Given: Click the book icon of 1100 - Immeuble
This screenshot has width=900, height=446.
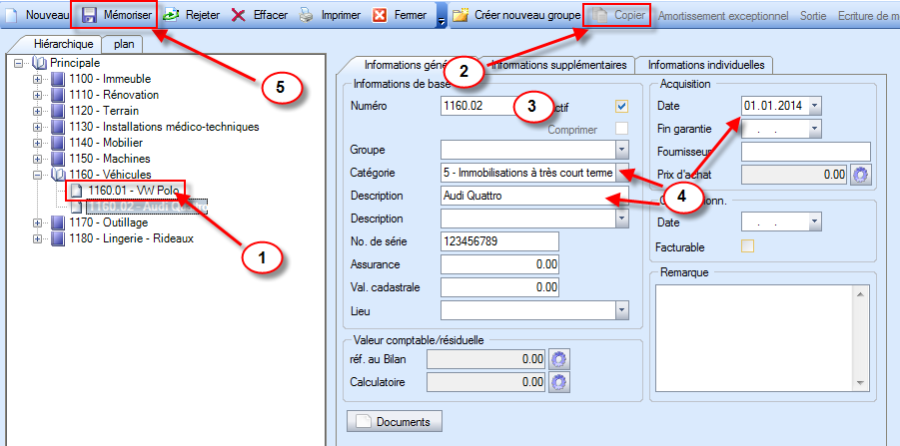Looking at the screenshot, I should 59,79.
